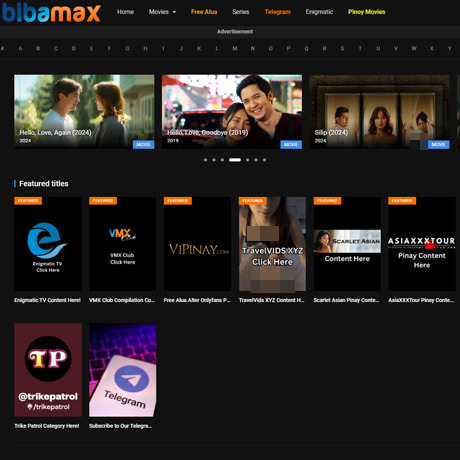
Task: Open the TravelVIDS XYZ featured poster
Action: pos(272,244)
